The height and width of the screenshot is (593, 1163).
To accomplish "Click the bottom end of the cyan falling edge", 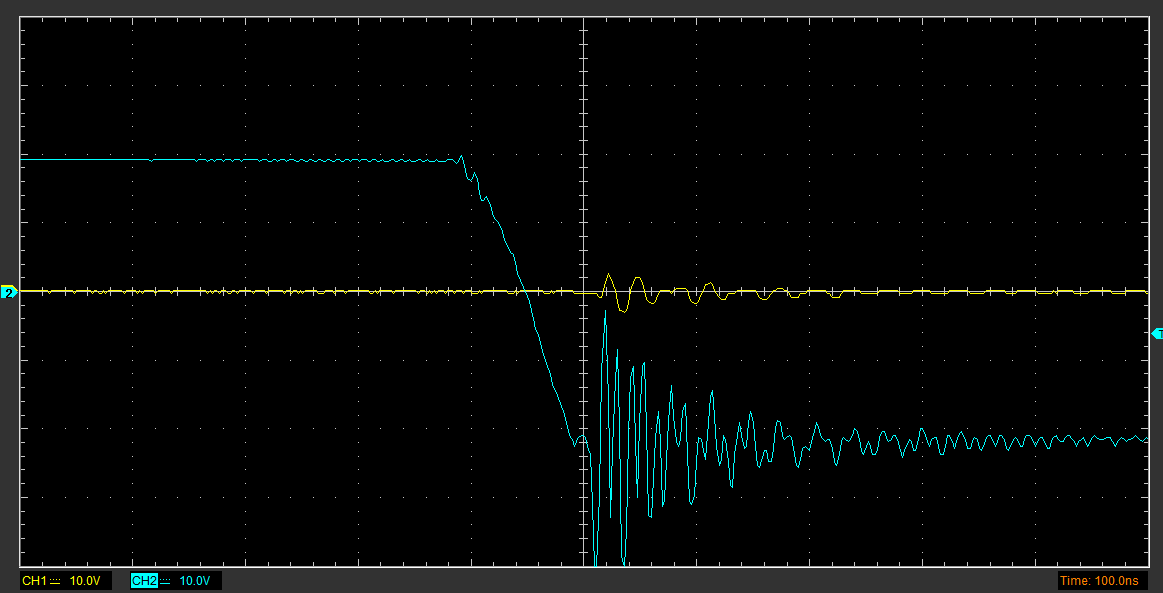I will (574, 441).
